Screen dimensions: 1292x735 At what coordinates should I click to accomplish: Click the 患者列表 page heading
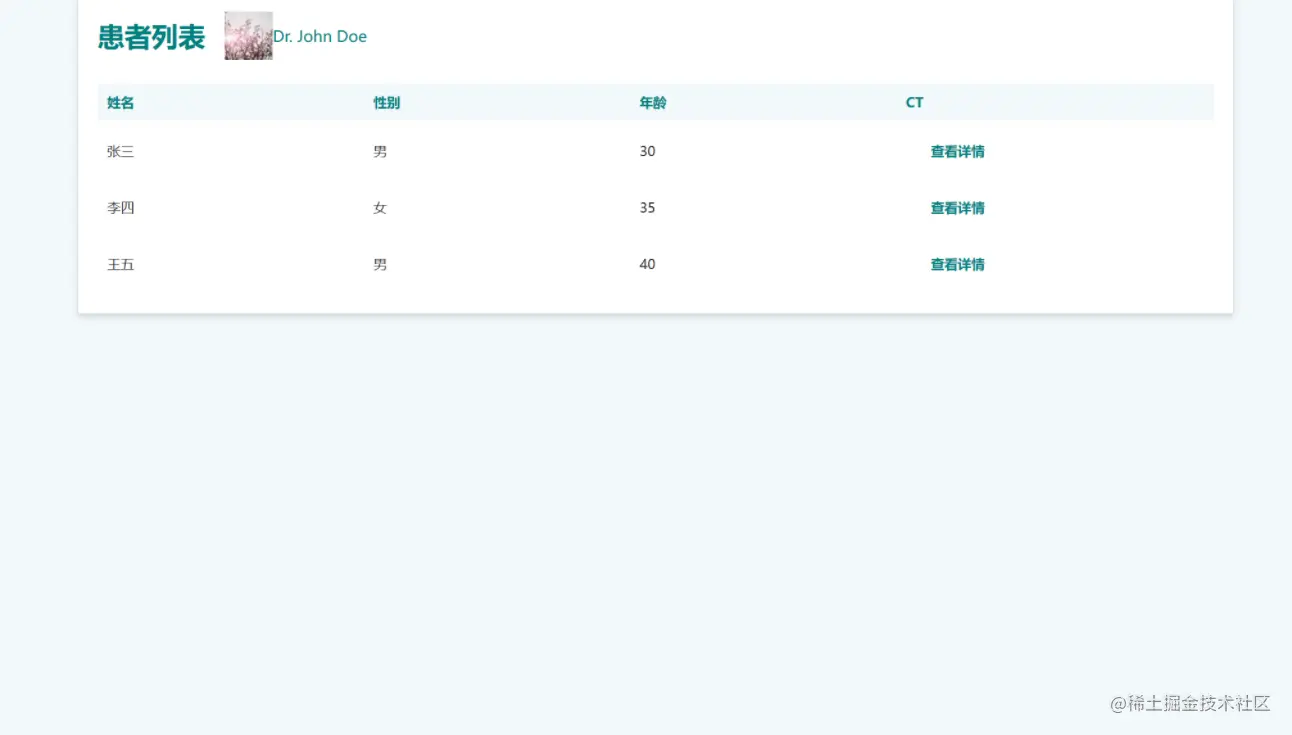click(x=151, y=37)
